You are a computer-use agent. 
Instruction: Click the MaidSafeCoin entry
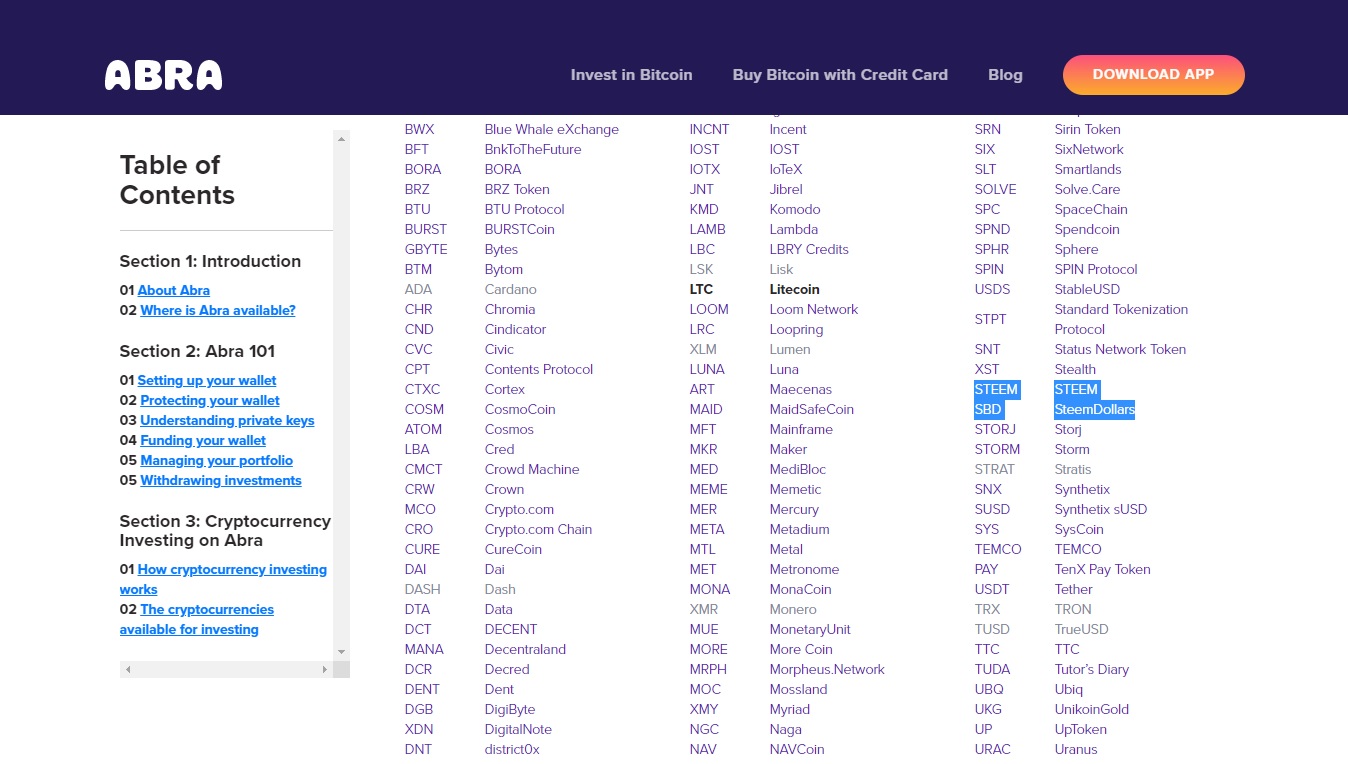click(811, 409)
